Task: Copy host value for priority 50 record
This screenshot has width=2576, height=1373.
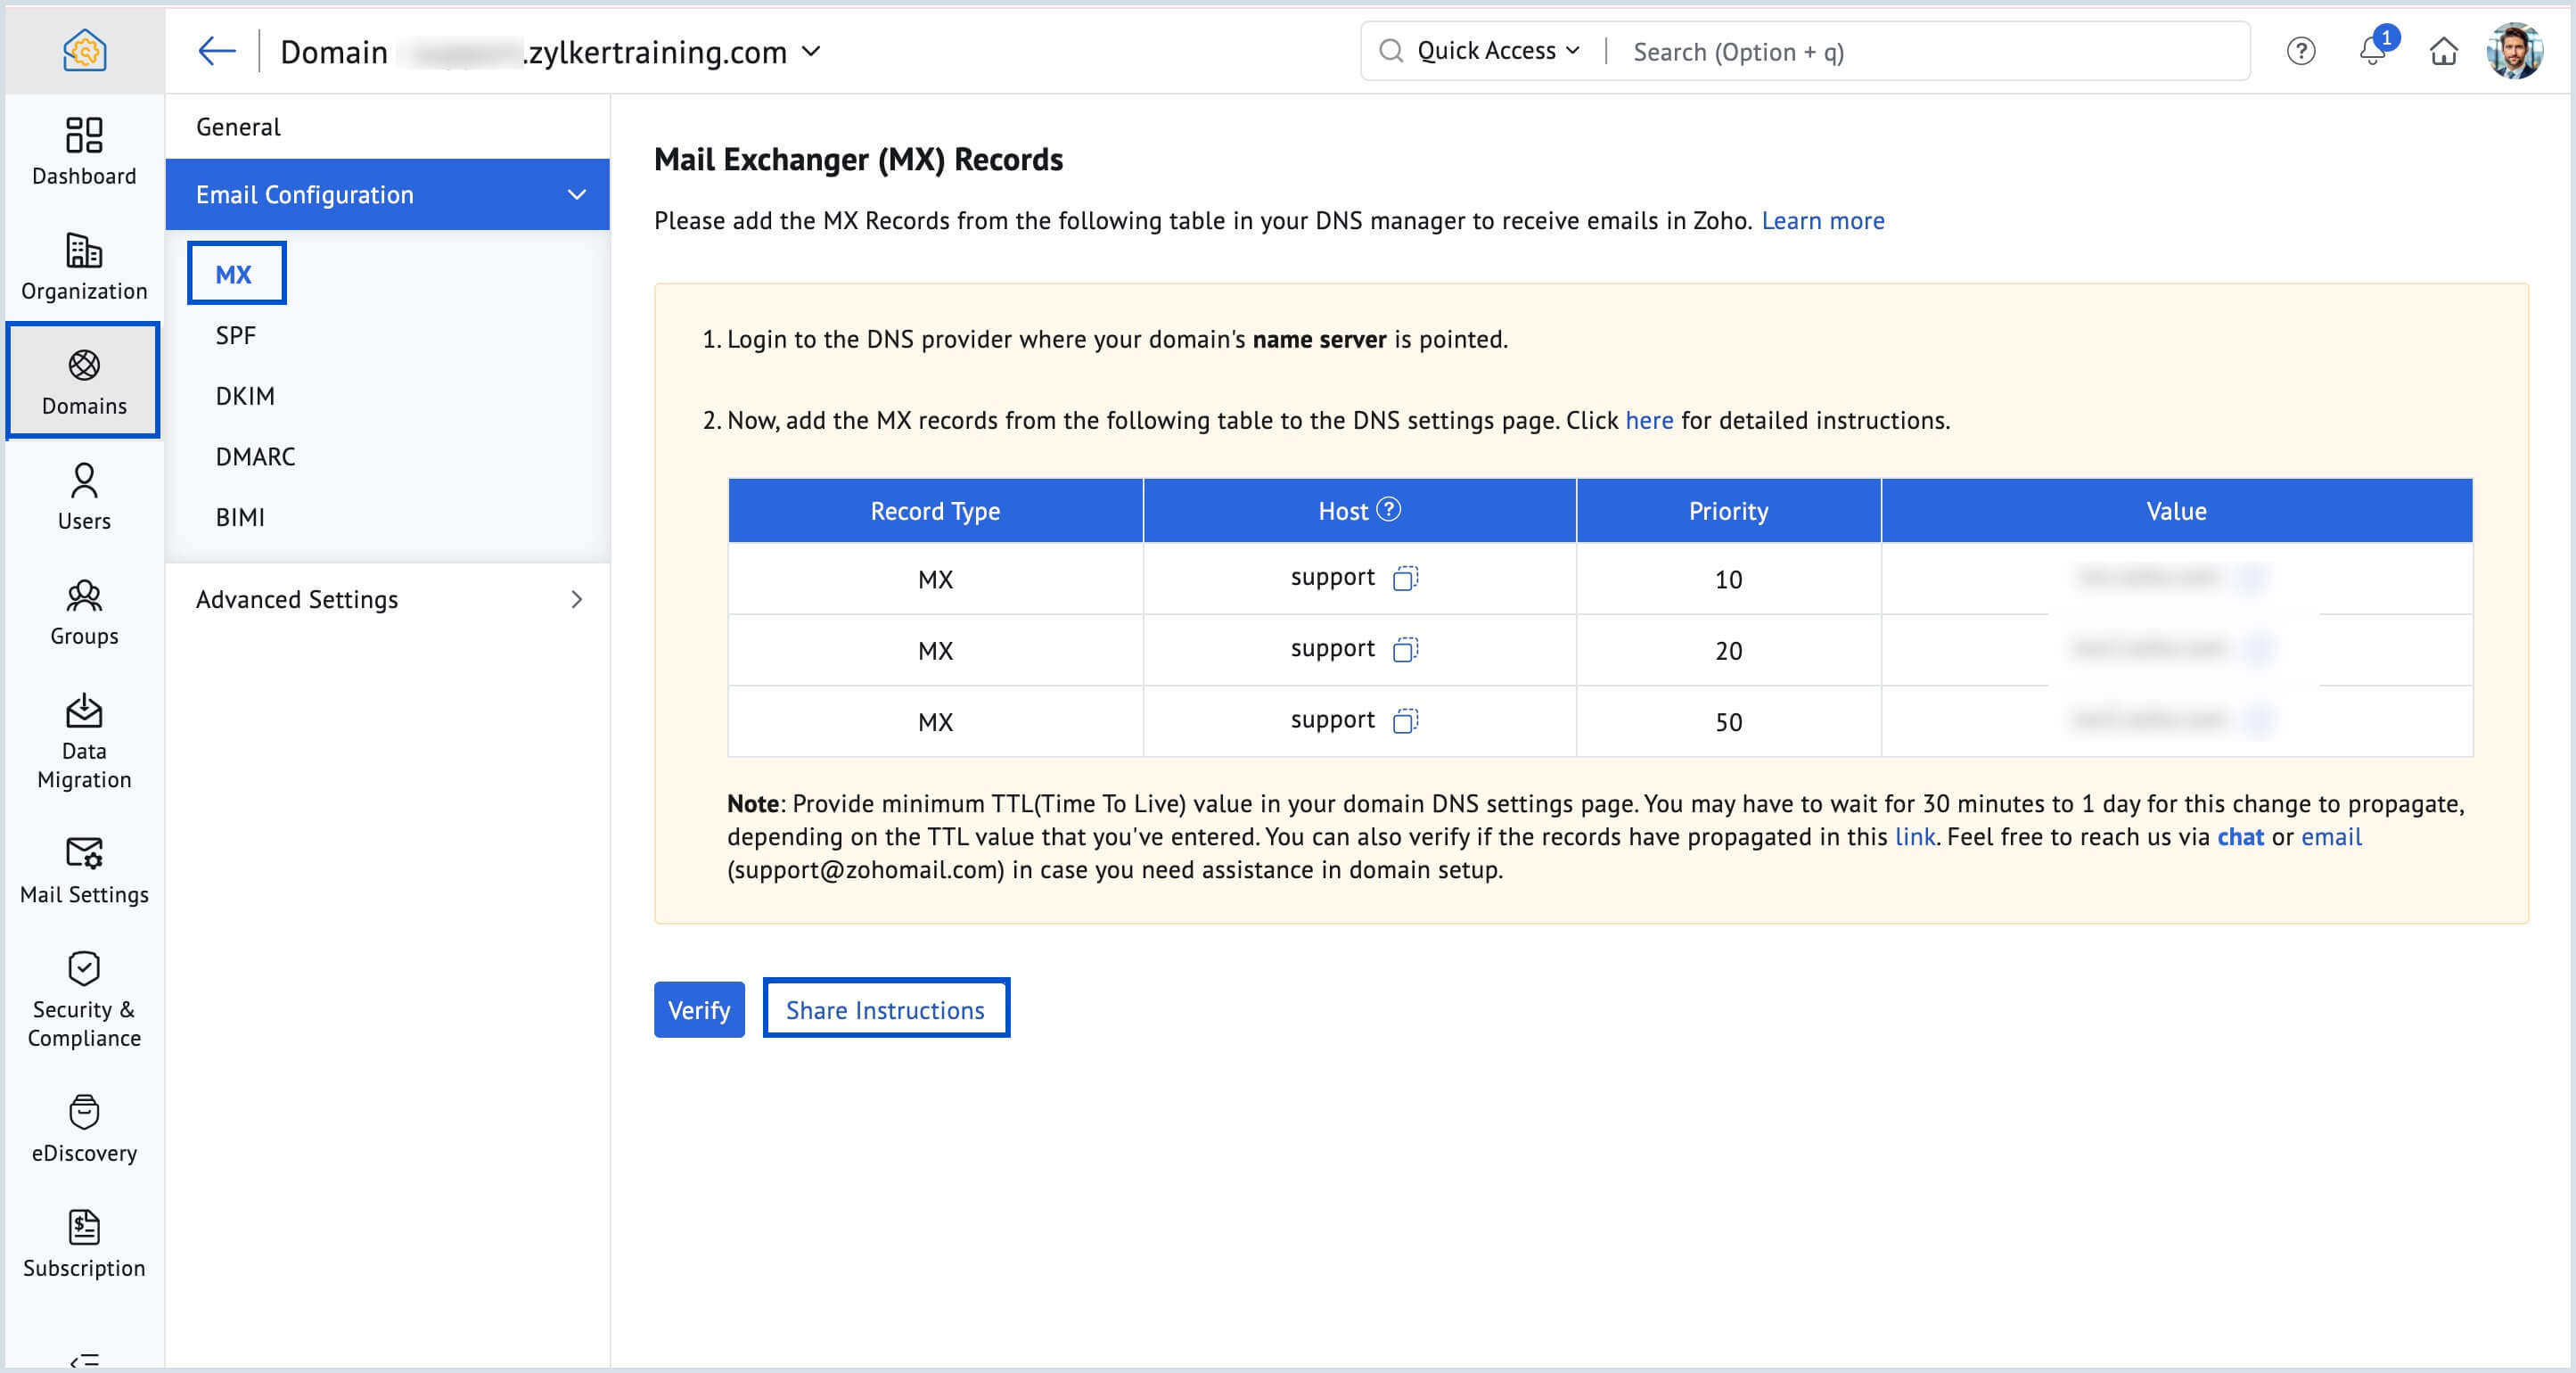Action: [x=1405, y=721]
